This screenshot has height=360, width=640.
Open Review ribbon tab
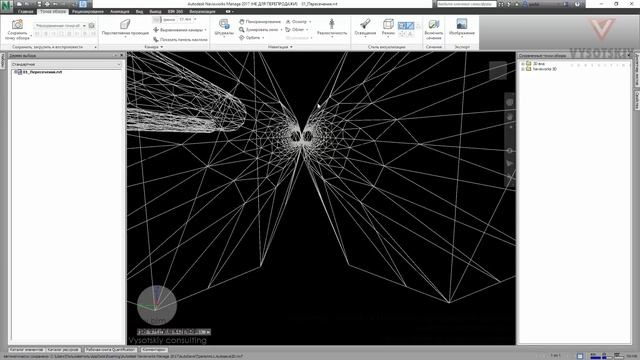pyautogui.click(x=88, y=11)
